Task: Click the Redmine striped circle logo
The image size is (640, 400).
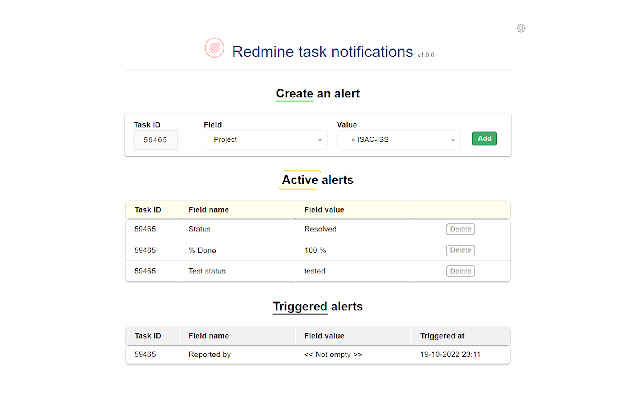Action: (214, 48)
